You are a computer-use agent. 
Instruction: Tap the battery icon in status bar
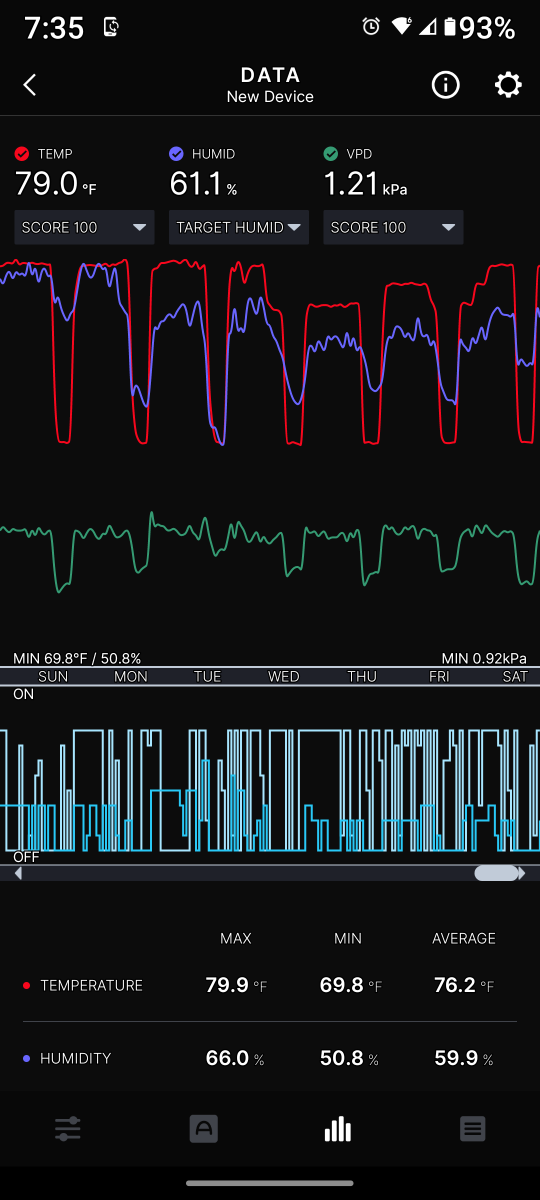[x=450, y=27]
